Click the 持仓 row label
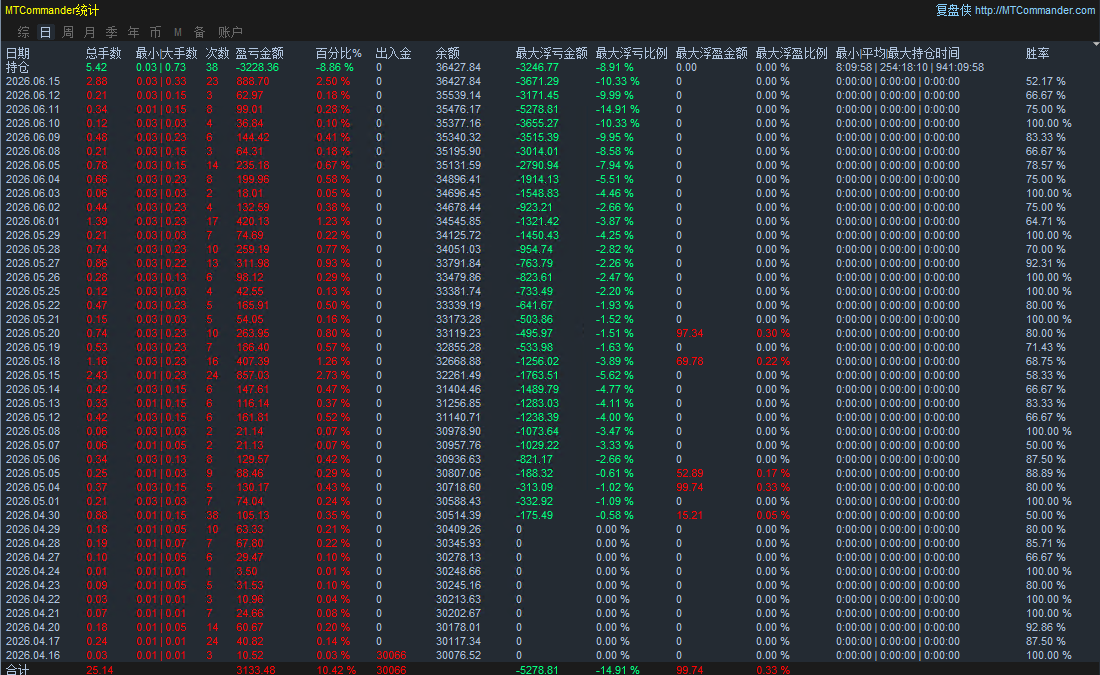 coord(18,67)
